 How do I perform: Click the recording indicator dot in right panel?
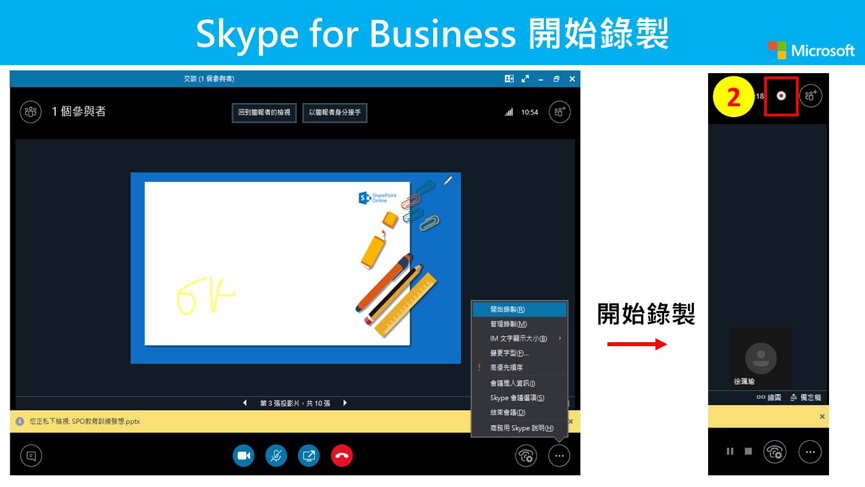(x=781, y=96)
